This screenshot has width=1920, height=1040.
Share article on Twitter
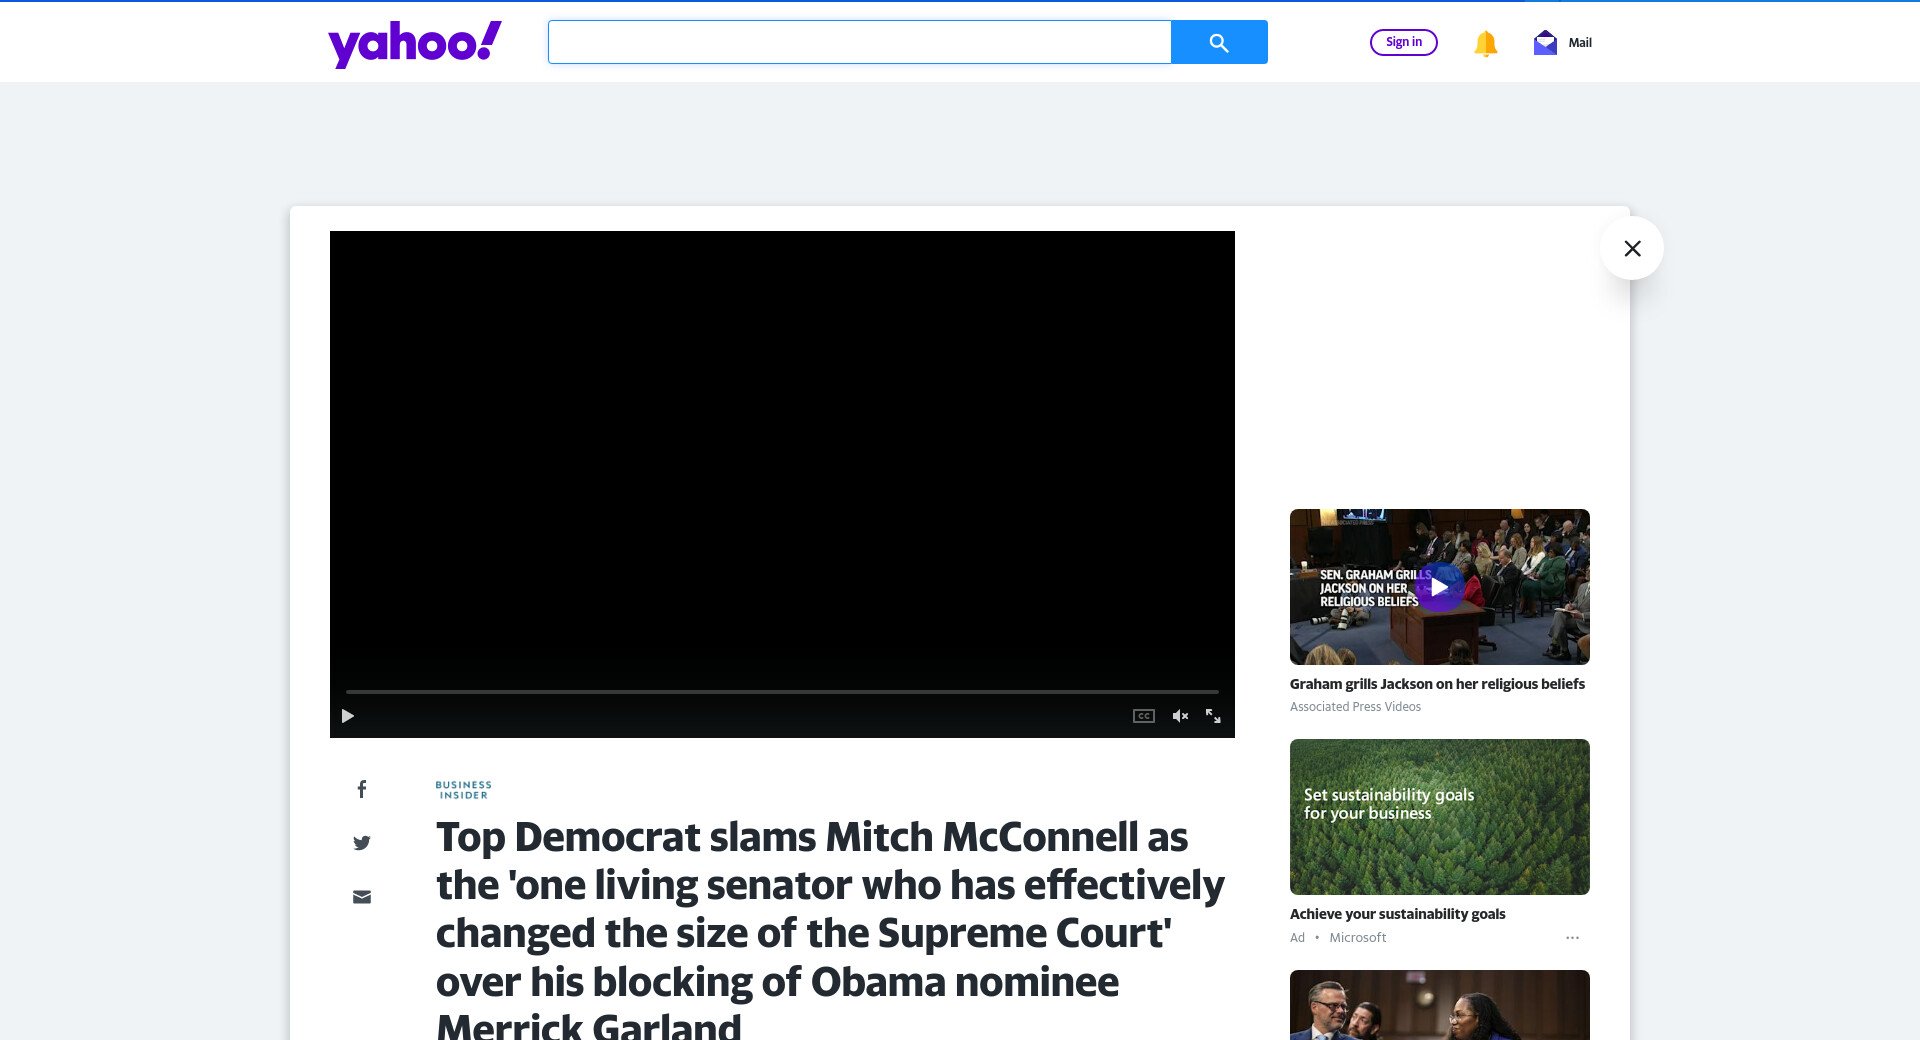[362, 843]
